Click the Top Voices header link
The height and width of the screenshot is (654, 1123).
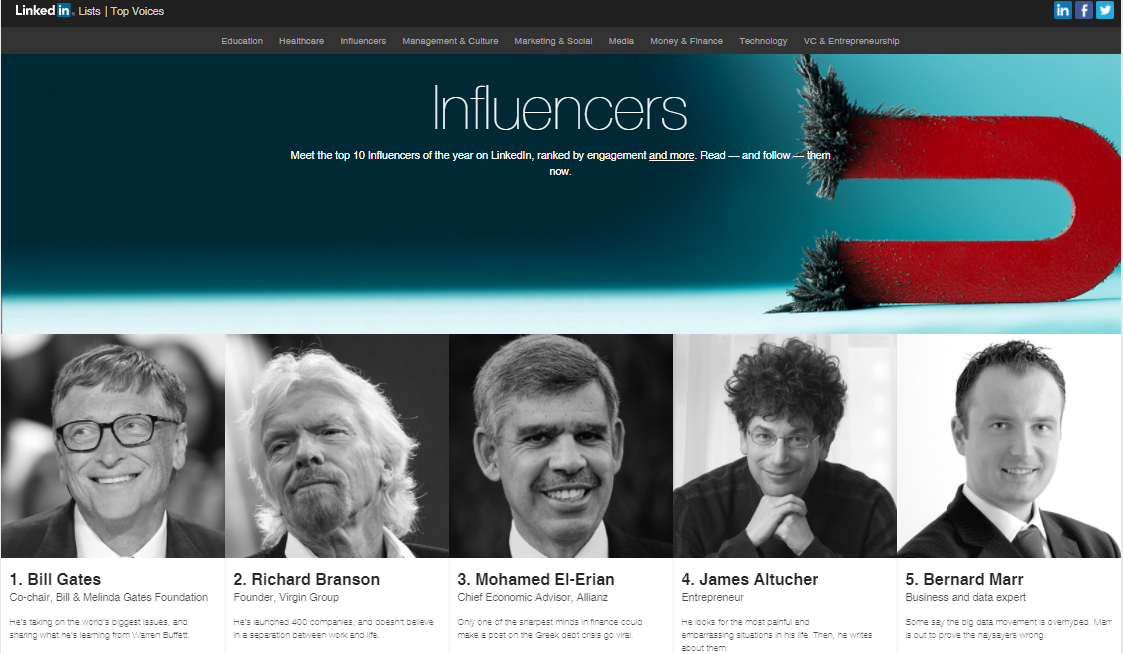pos(137,11)
